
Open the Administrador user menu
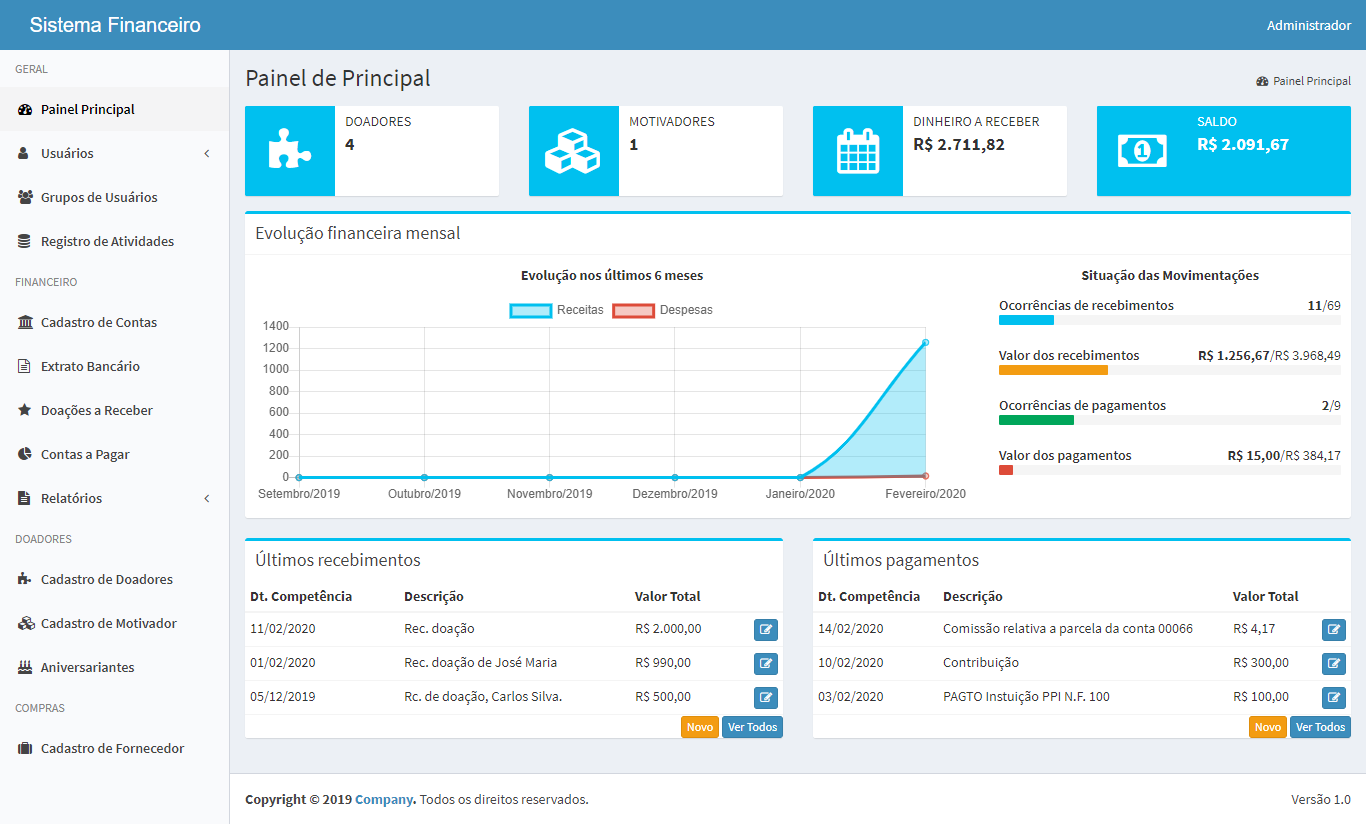[x=1308, y=25]
